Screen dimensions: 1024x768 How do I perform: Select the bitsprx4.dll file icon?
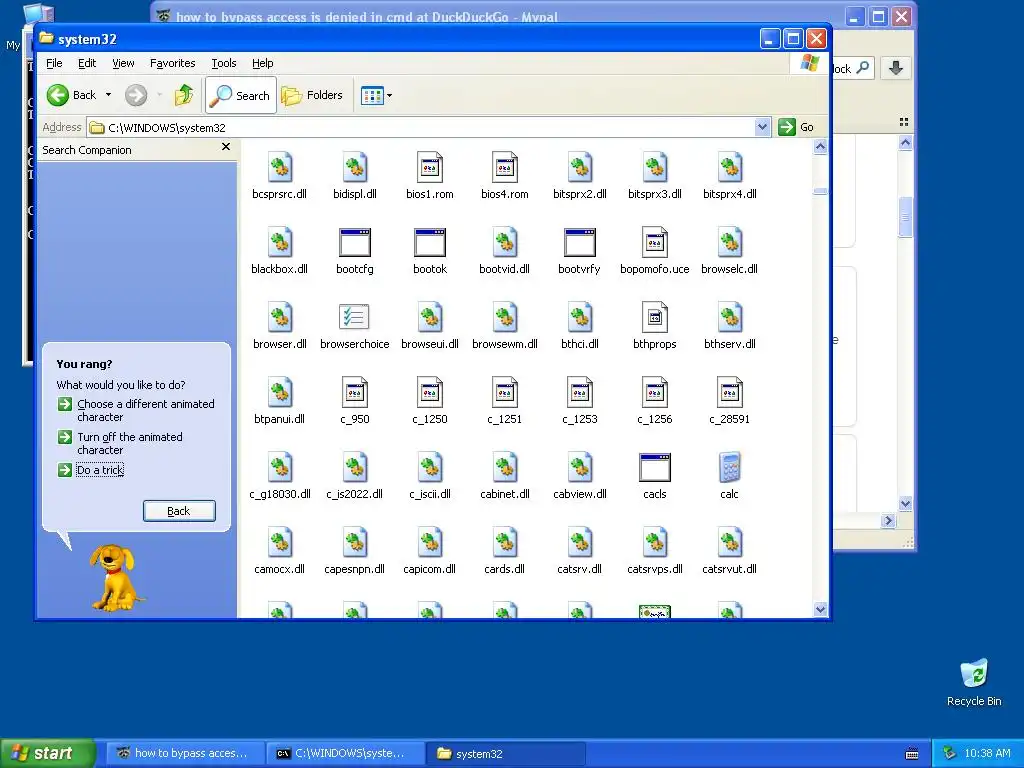point(729,167)
